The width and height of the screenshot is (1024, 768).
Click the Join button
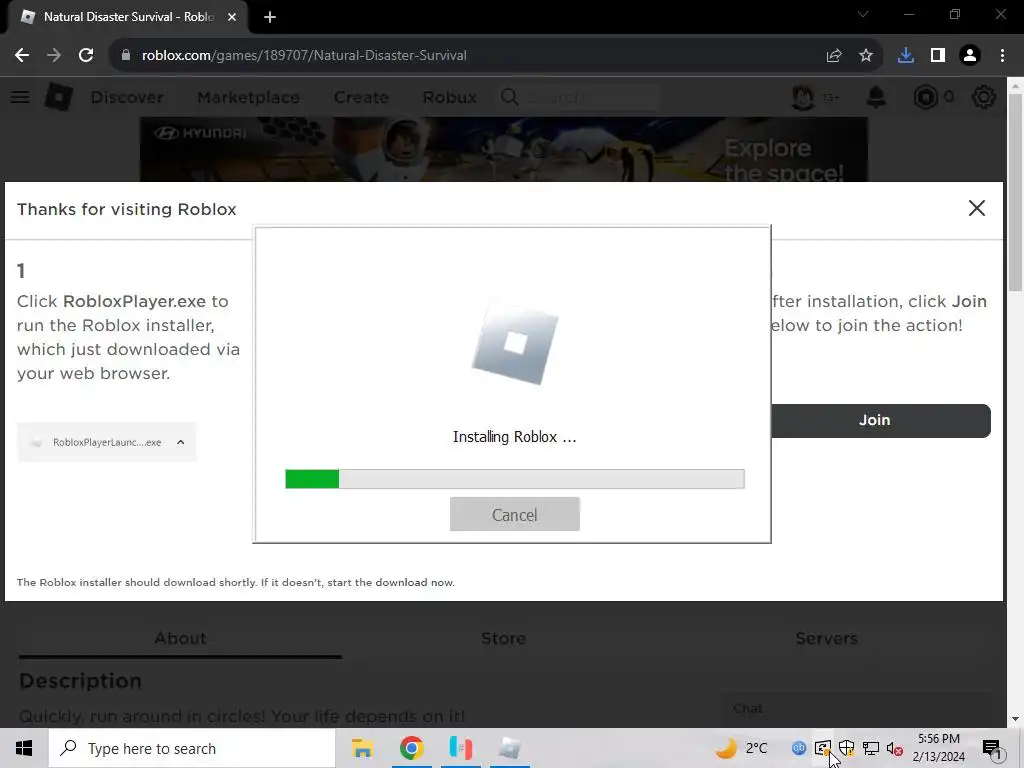pyautogui.click(x=880, y=421)
